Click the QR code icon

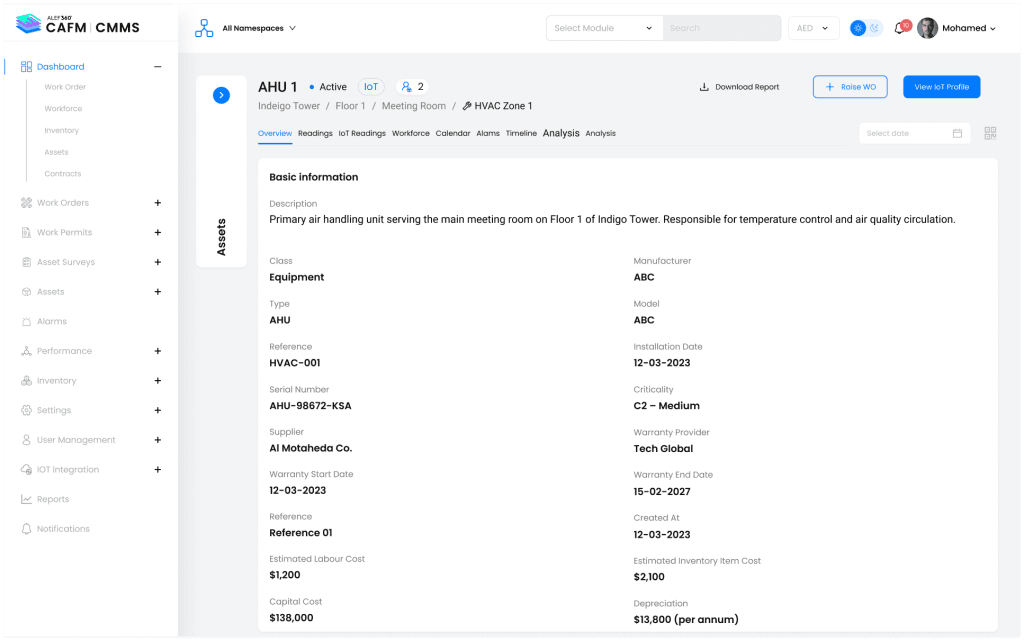990,133
